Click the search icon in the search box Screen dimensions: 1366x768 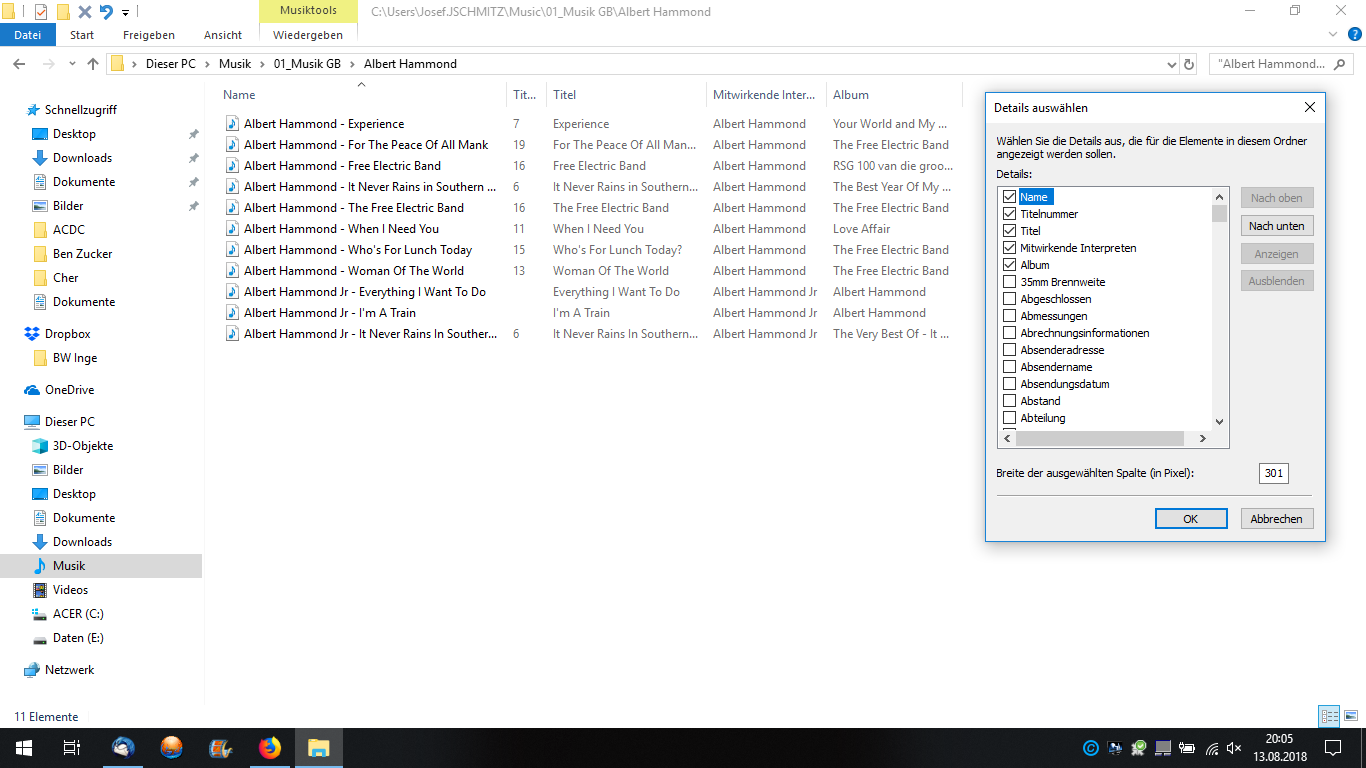(x=1340, y=64)
